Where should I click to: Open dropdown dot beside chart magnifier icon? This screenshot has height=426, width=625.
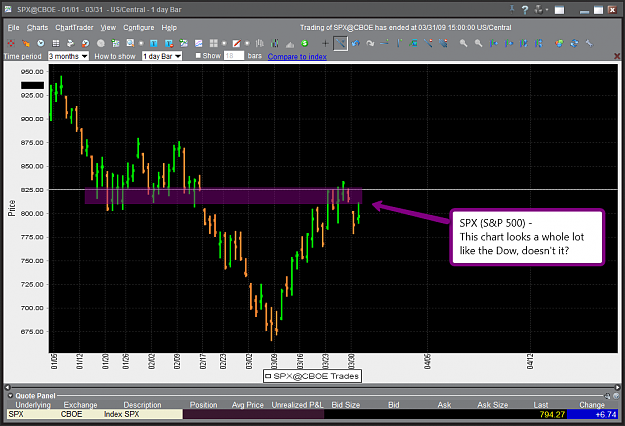[141, 43]
